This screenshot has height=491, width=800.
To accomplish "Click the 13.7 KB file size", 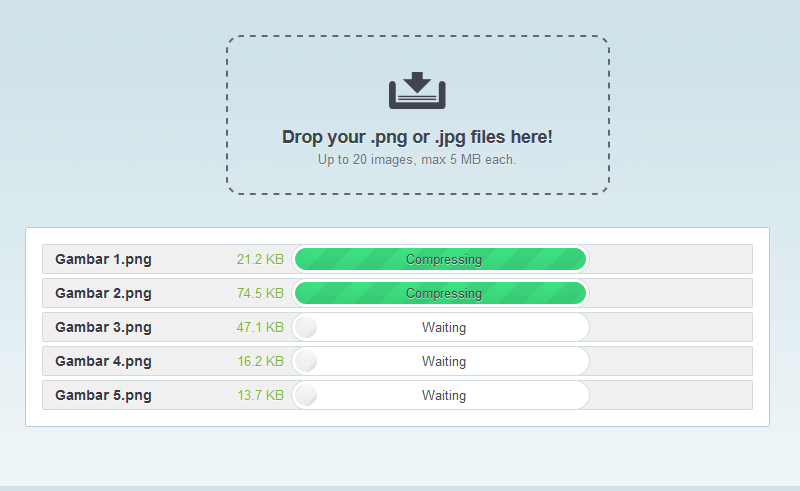I will 260,396.
